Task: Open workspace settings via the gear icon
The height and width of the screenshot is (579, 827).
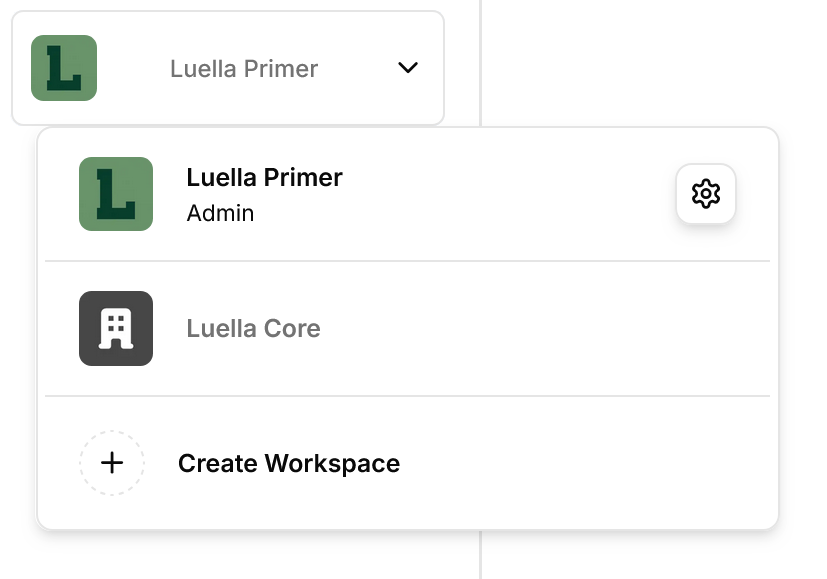Action: pyautogui.click(x=706, y=194)
